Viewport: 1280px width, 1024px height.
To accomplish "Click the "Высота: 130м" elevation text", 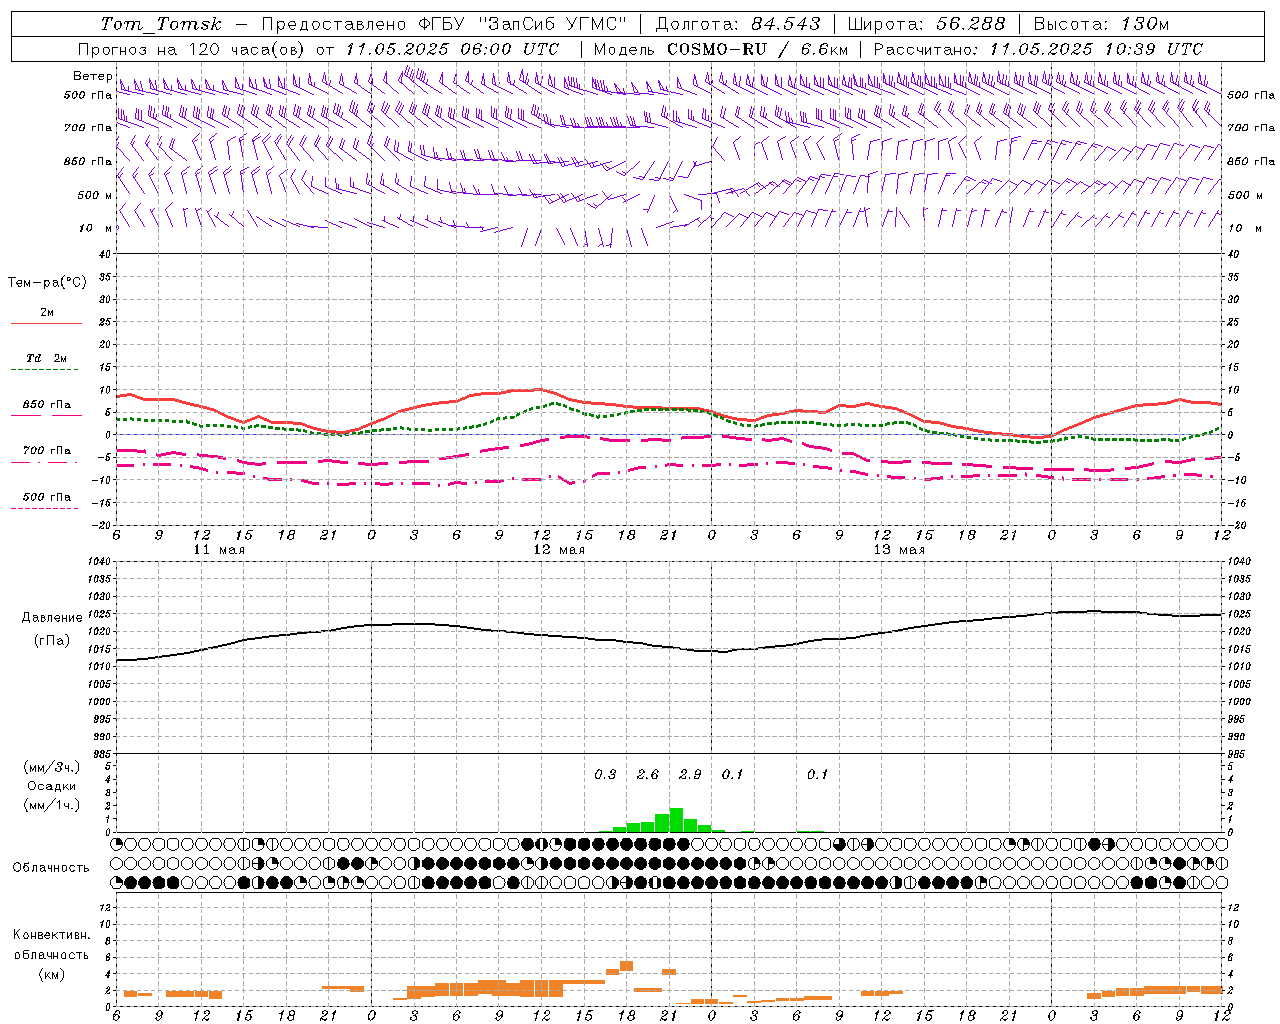I will (1101, 24).
